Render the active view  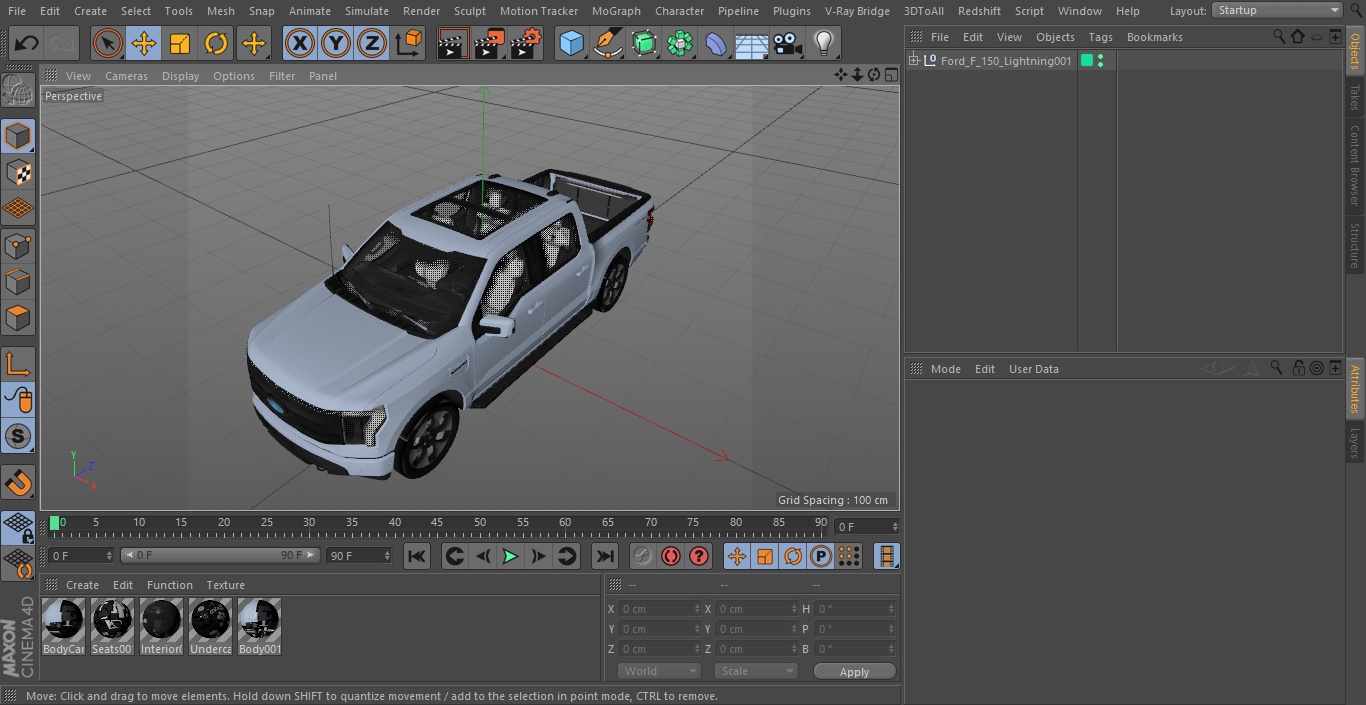coord(453,43)
